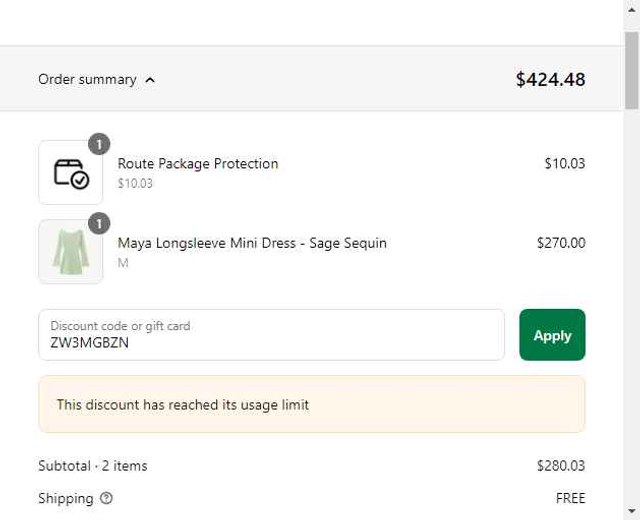
Task: Click the vertical scrollbar thumb
Action: pyautogui.click(x=631, y=70)
